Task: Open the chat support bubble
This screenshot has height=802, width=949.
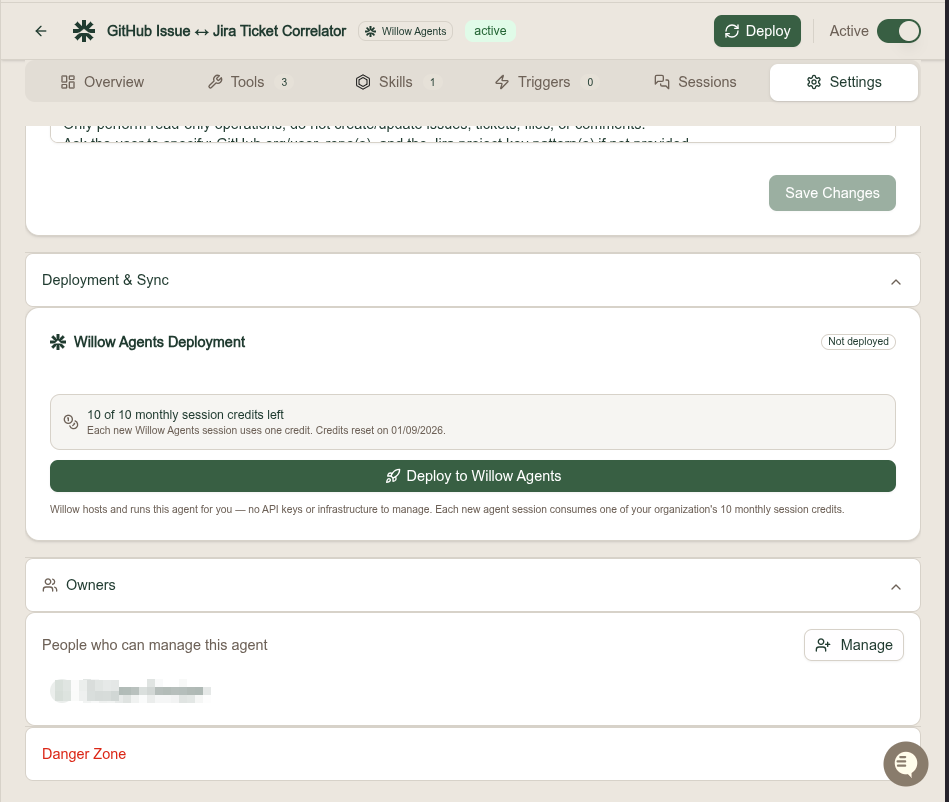Action: point(905,764)
